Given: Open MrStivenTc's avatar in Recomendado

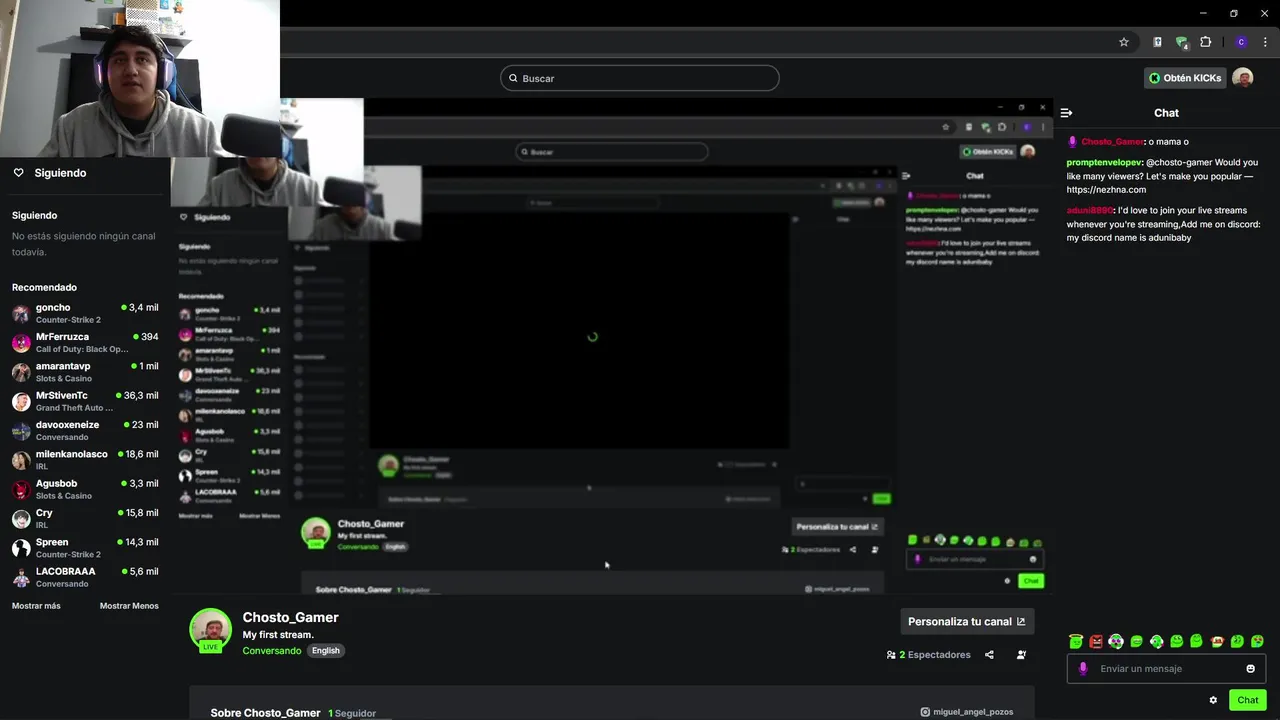Looking at the screenshot, I should (x=21, y=402).
